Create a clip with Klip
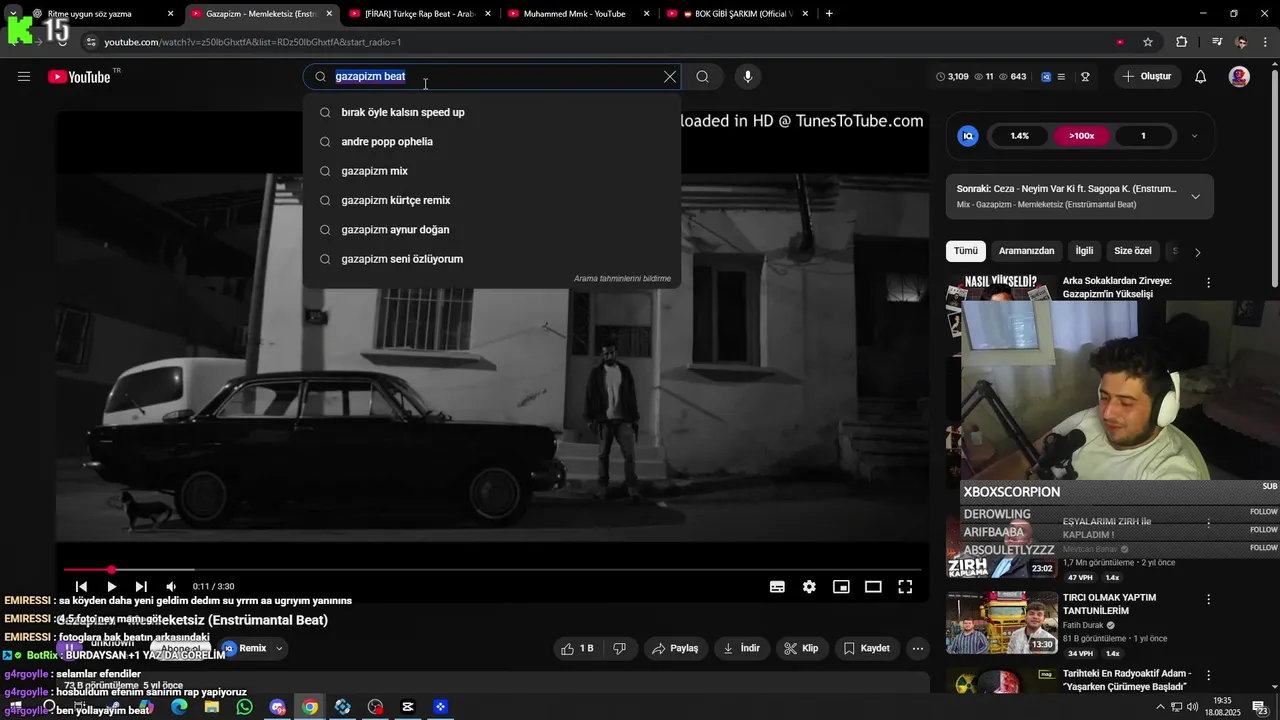 [x=801, y=648]
